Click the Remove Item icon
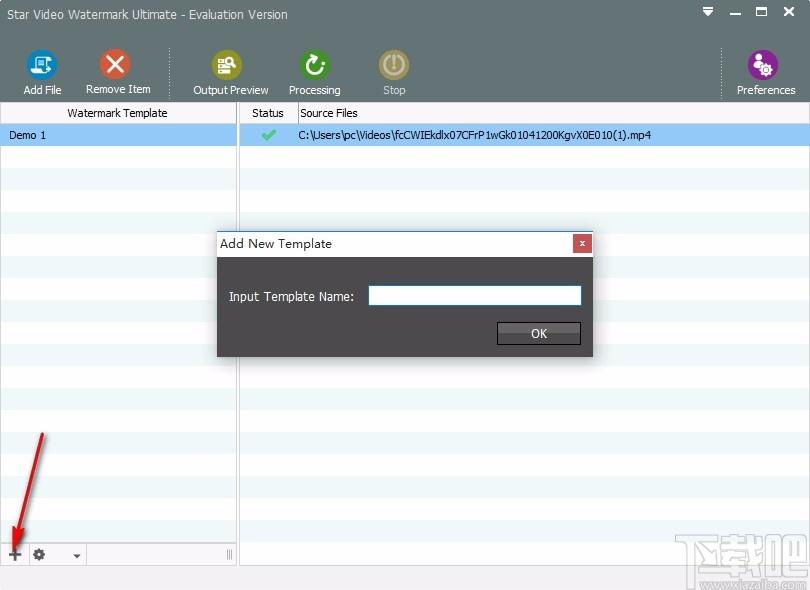 point(115,64)
